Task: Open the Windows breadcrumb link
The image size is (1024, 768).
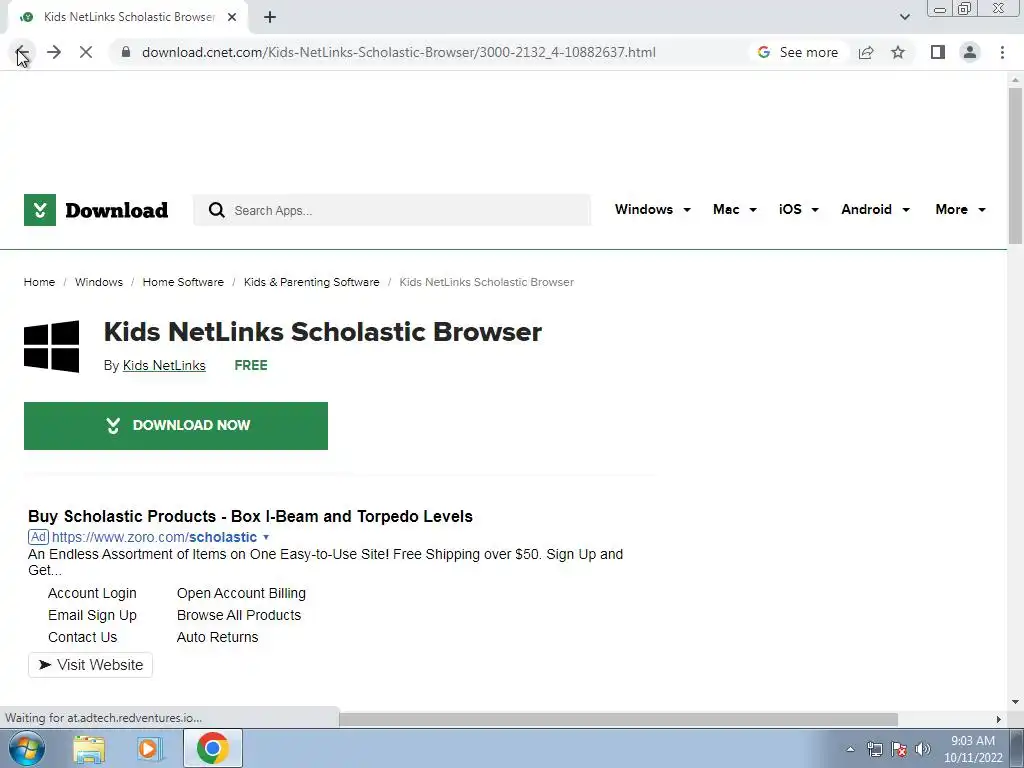Action: pos(99,282)
